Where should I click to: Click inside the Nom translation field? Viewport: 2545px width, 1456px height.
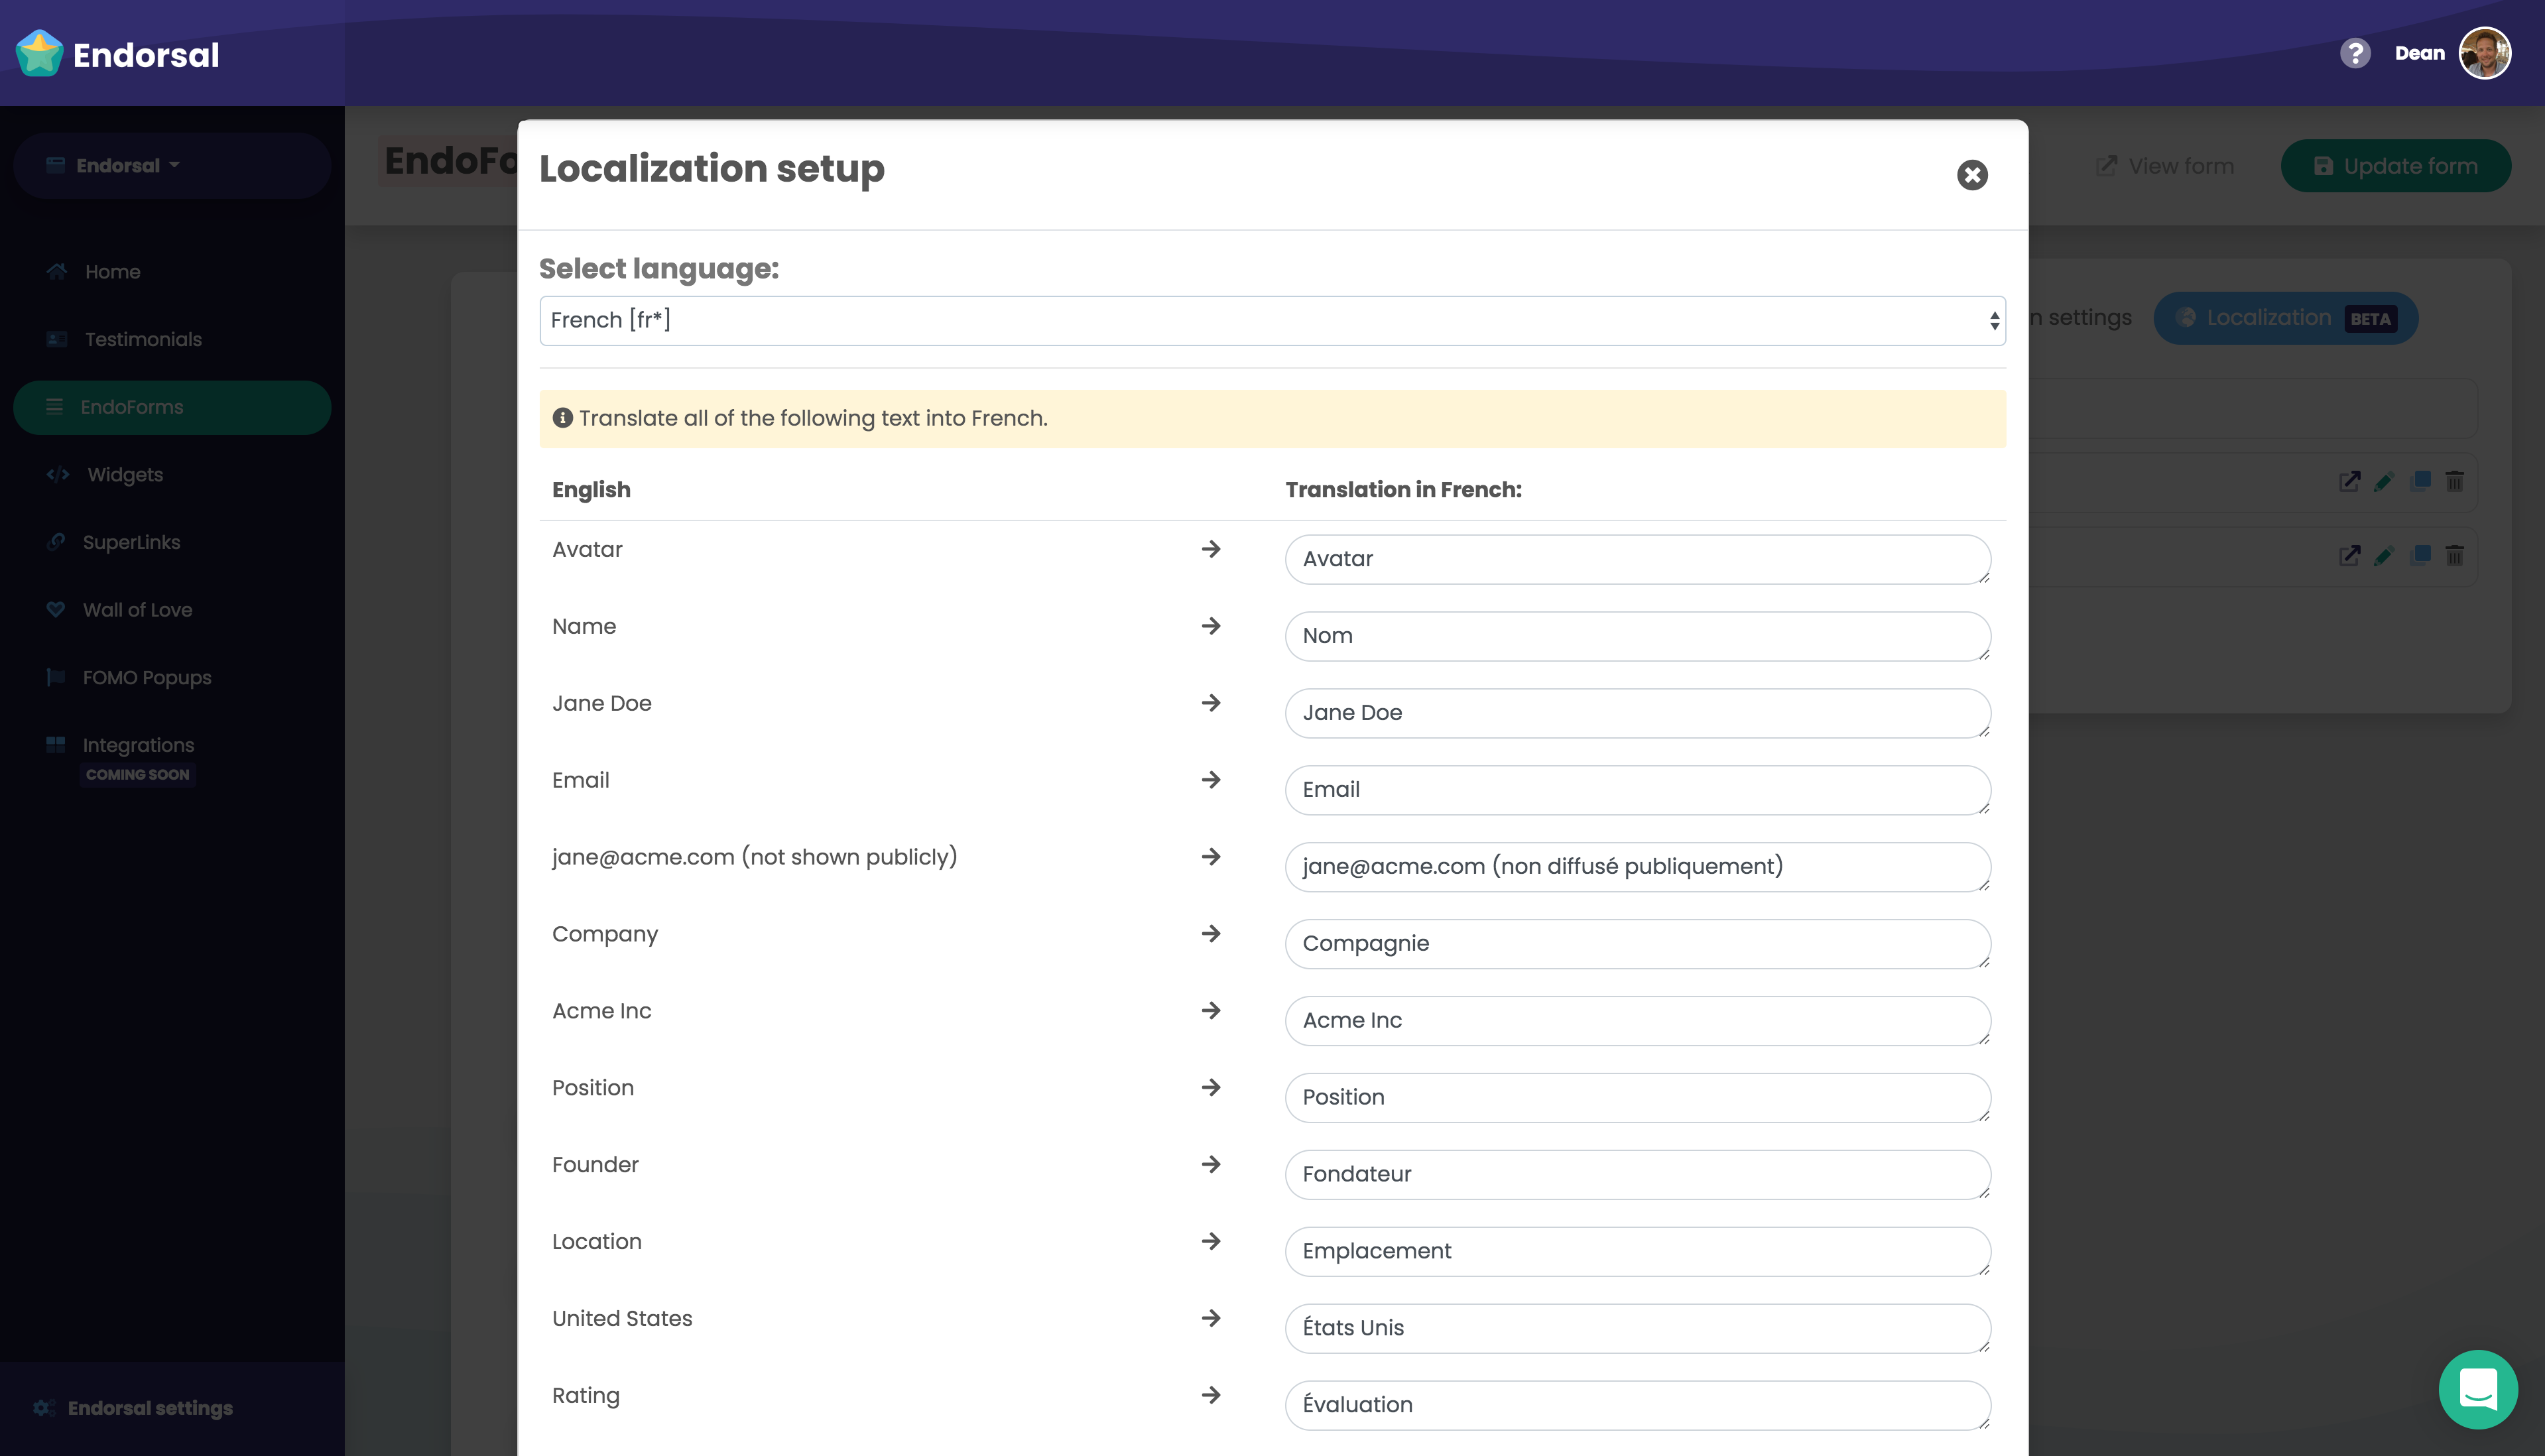[1637, 636]
